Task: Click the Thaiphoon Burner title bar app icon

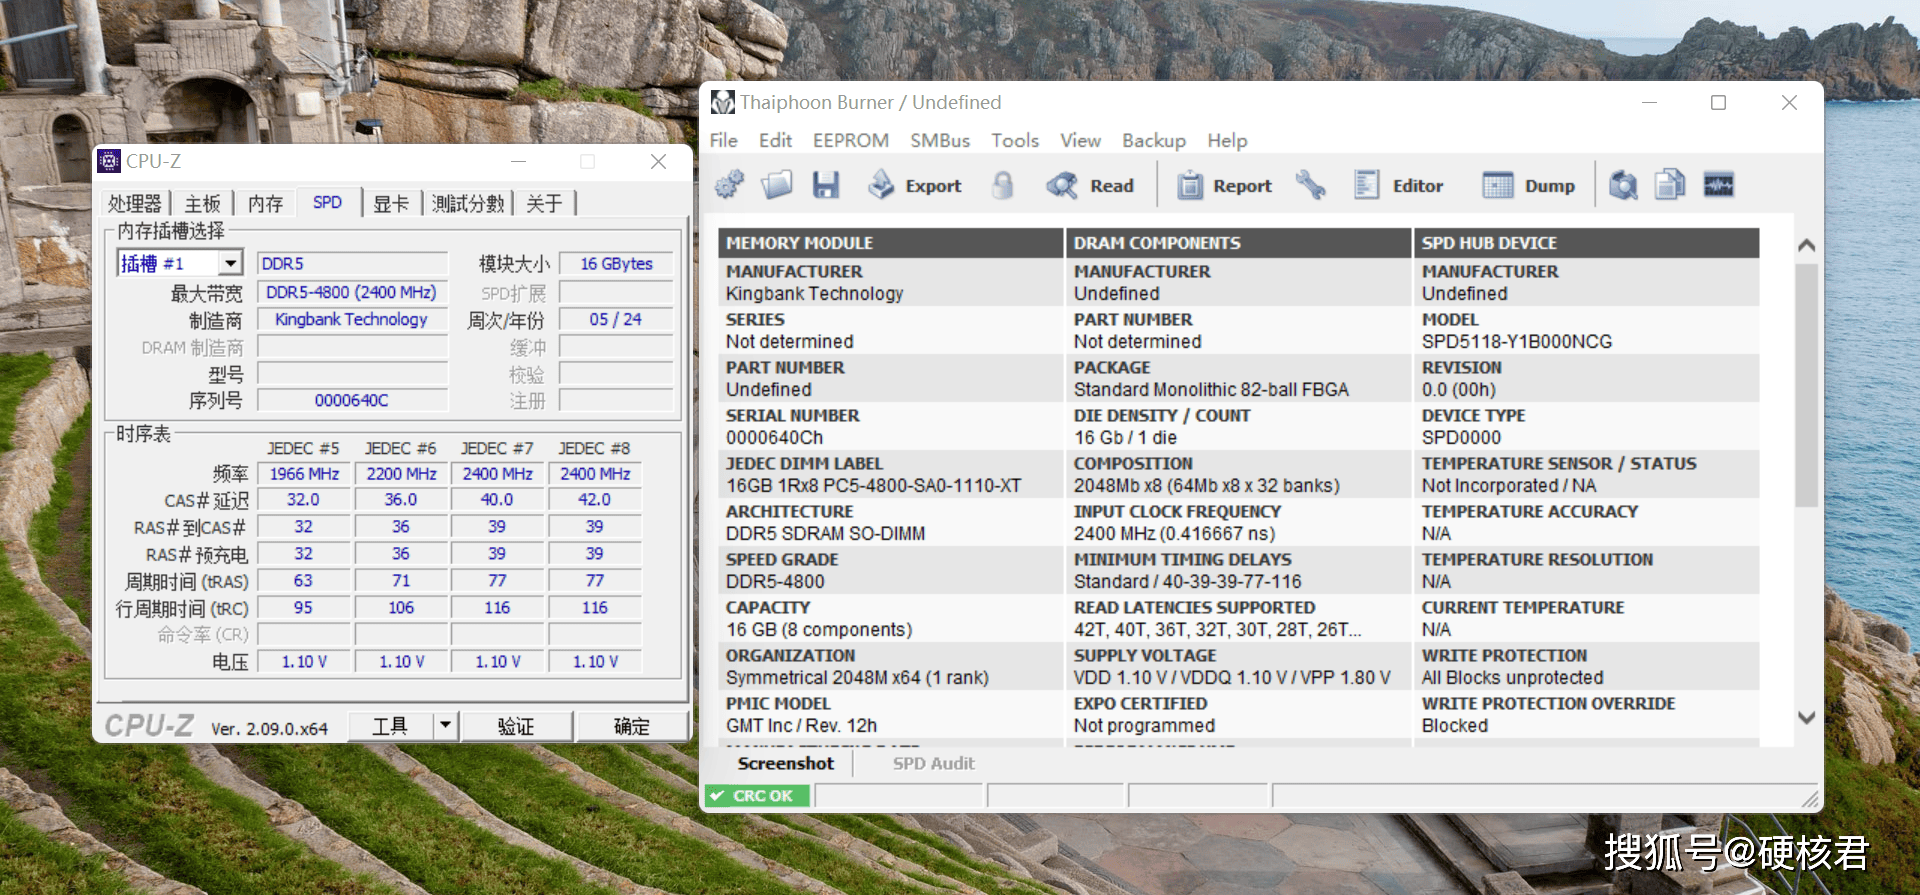Action: click(722, 102)
